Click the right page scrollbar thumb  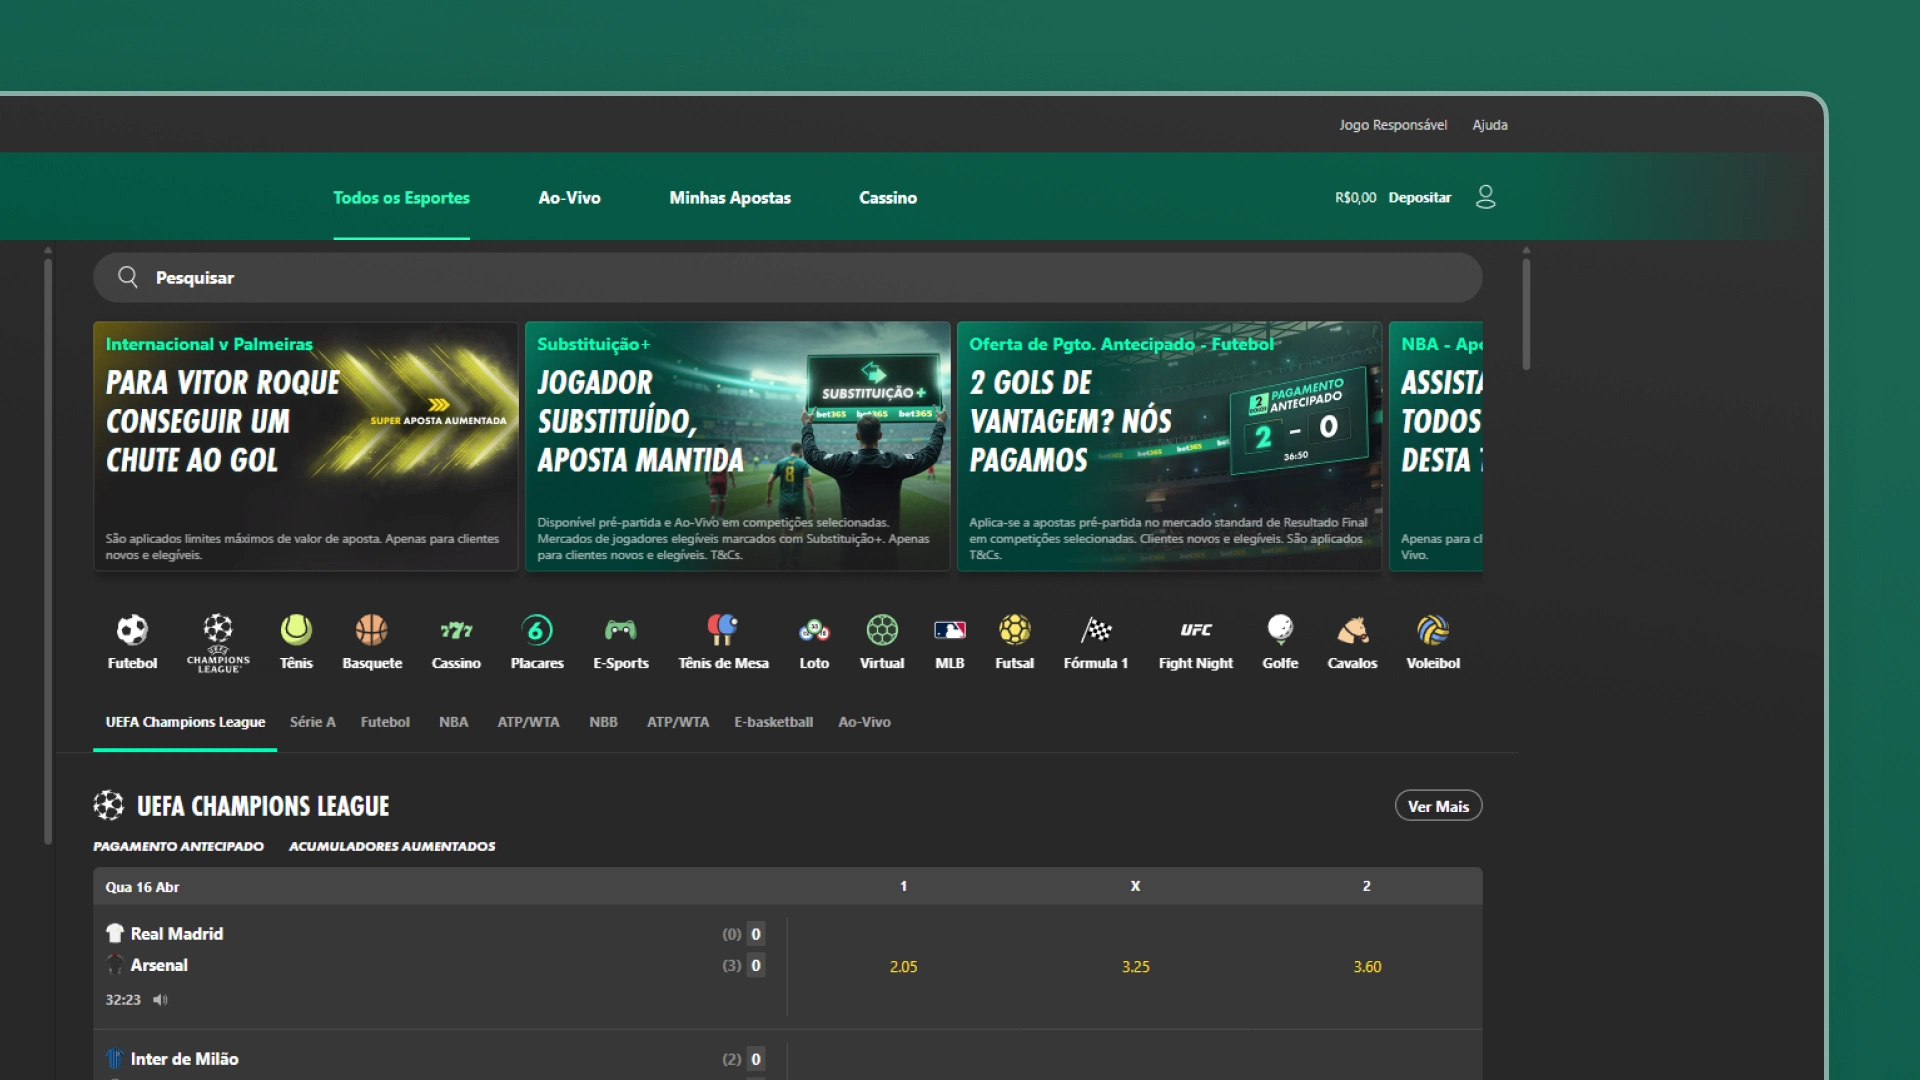coord(1526,314)
